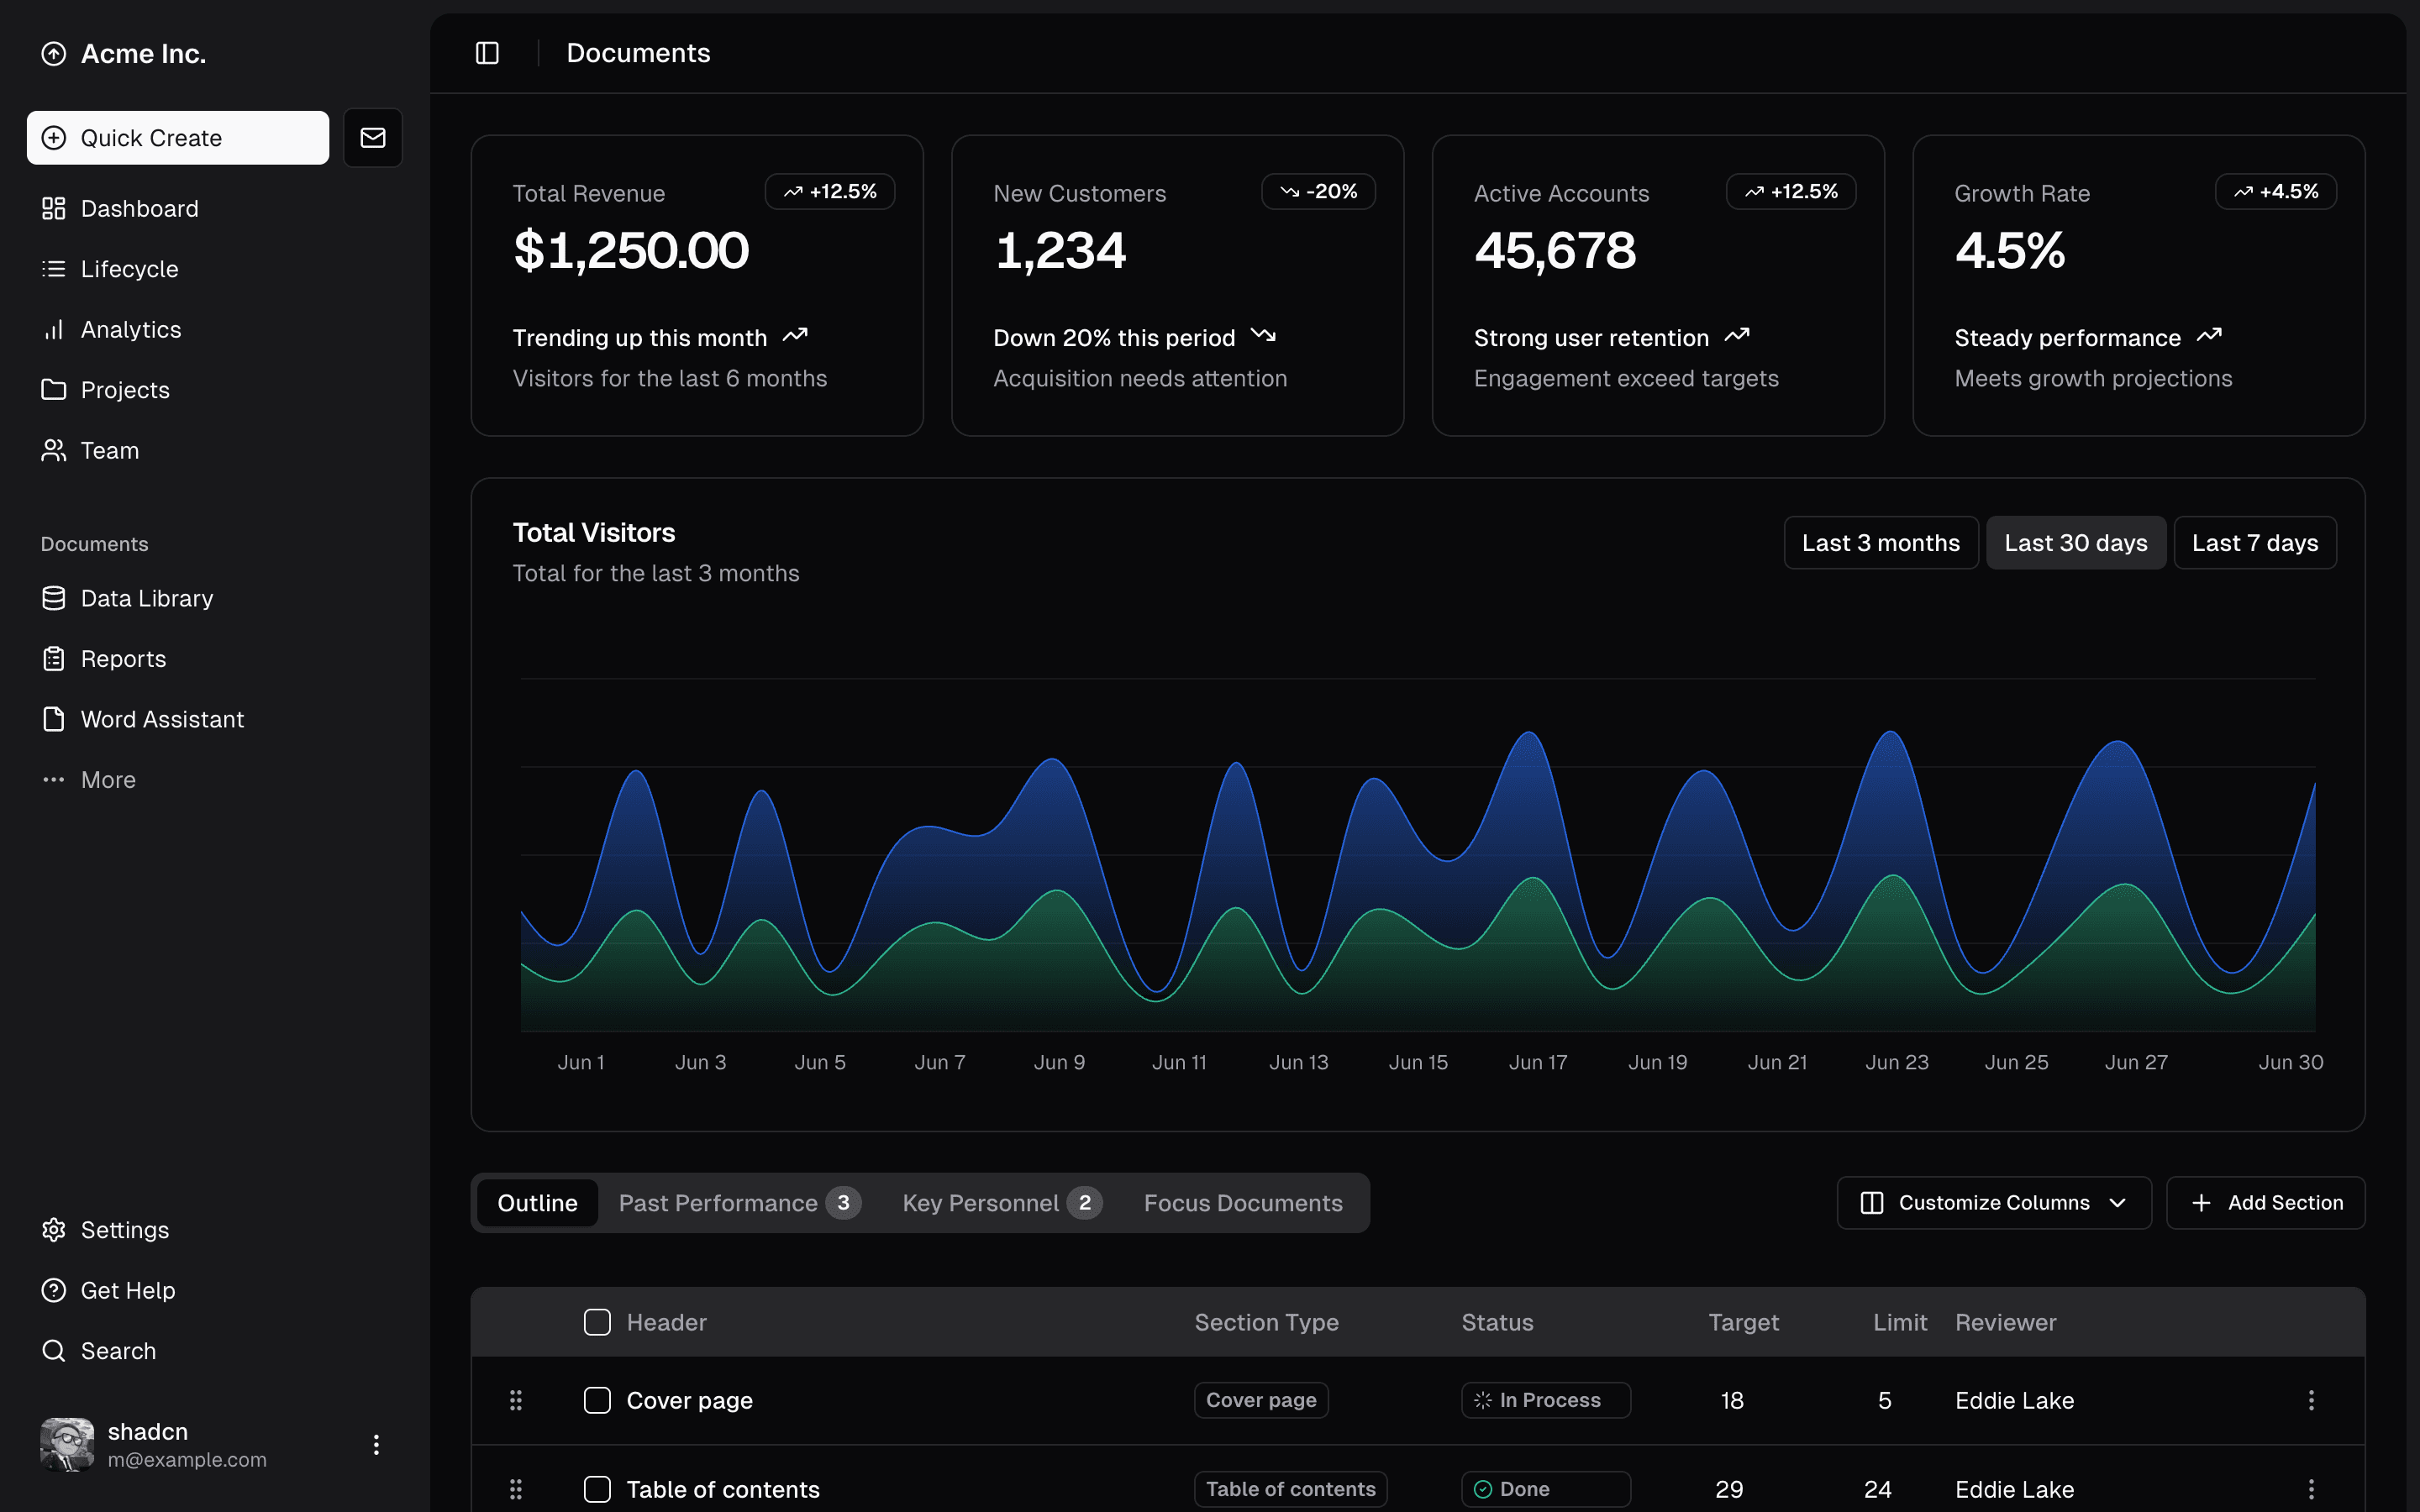The image size is (2420, 1512).
Task: Click the Add Section button
Action: [2265, 1203]
